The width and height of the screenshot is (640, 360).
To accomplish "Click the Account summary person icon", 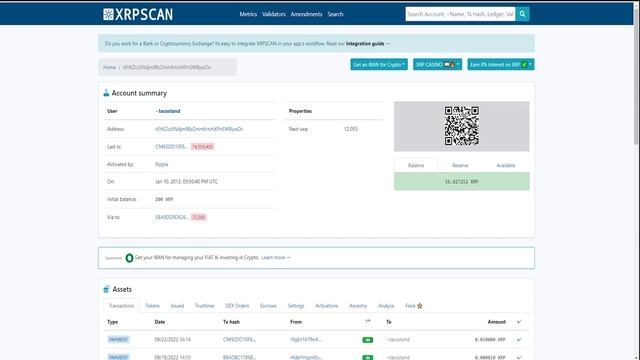I will (106, 93).
